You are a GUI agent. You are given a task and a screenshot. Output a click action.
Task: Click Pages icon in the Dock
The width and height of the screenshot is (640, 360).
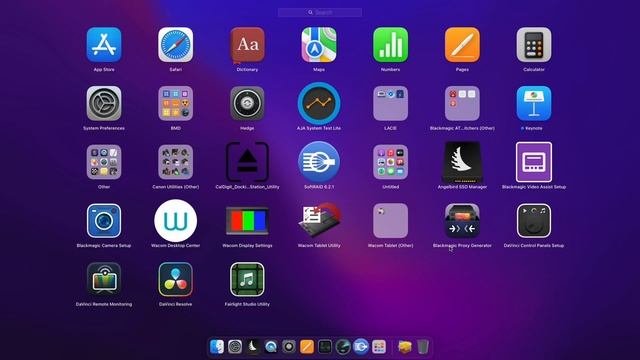click(307, 347)
